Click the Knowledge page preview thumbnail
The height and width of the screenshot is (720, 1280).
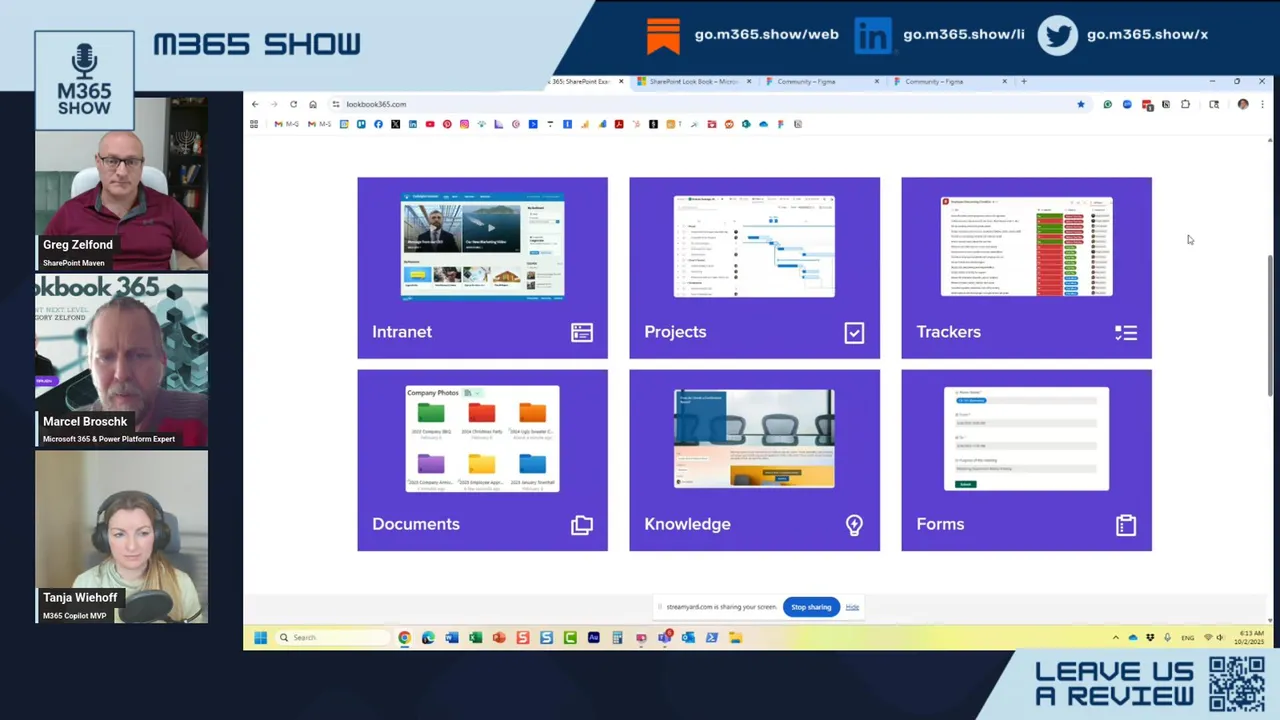tap(754, 438)
